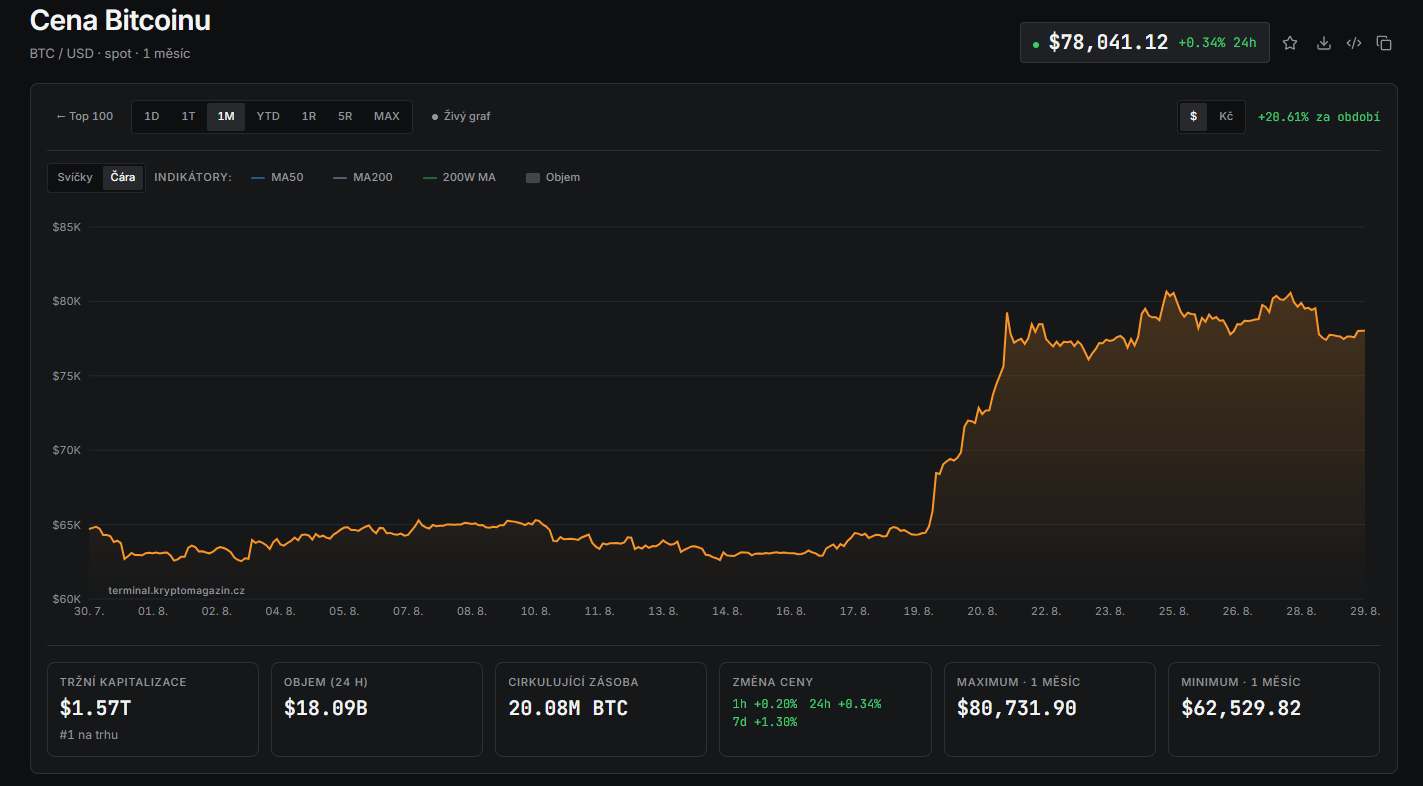The width and height of the screenshot is (1423, 786).
Task: Open embed code icon
Action: [x=1354, y=43]
